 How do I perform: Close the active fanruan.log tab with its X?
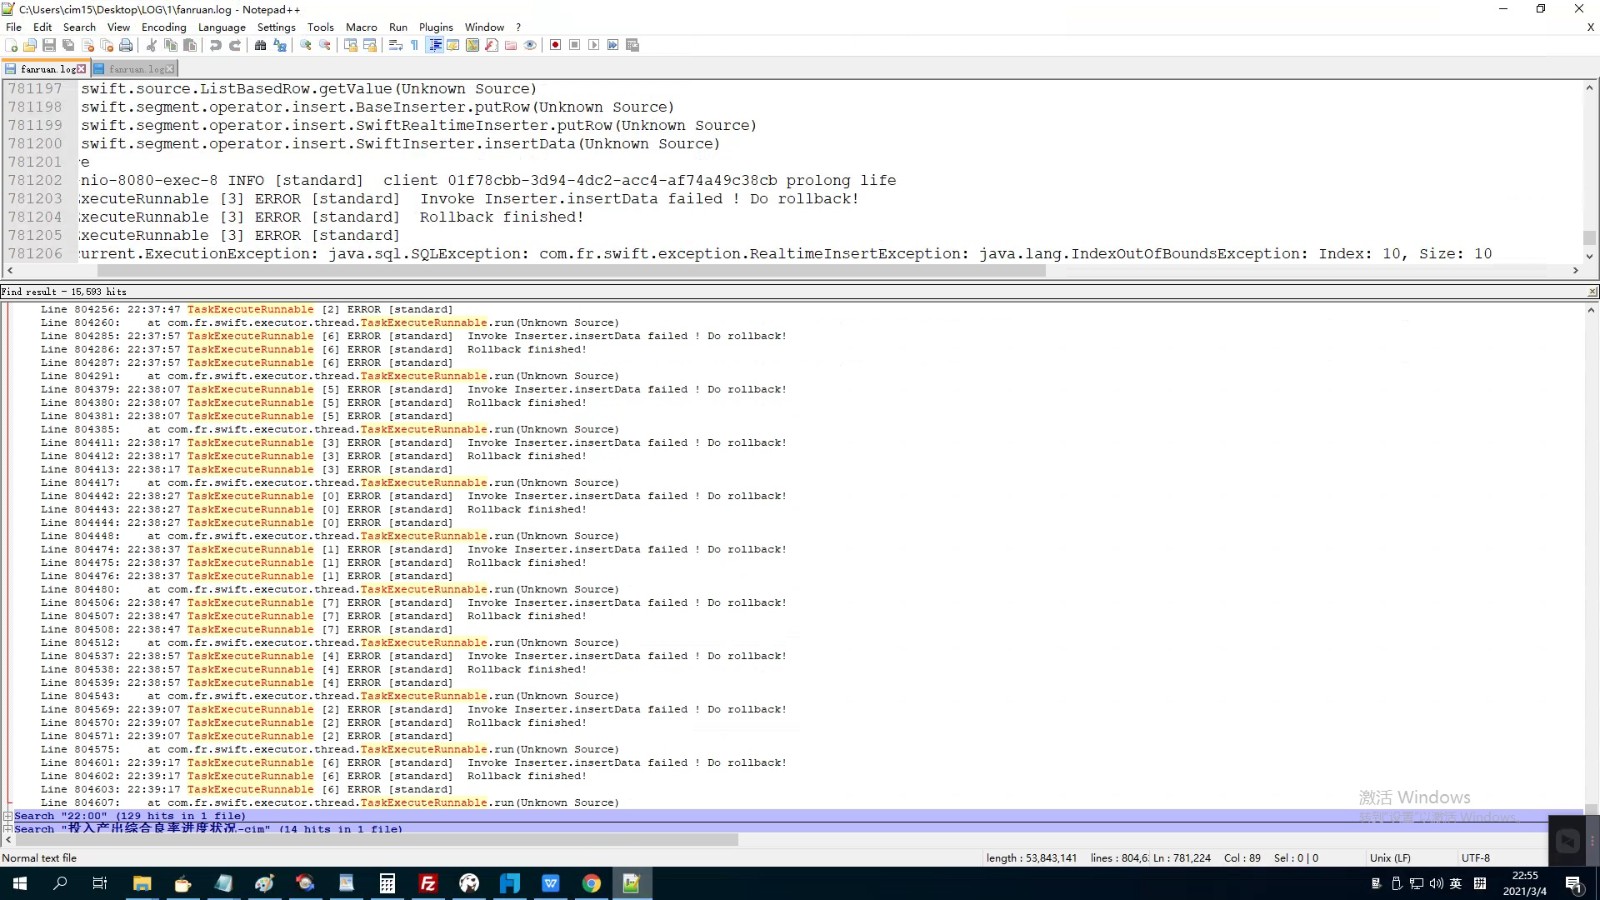[82, 69]
